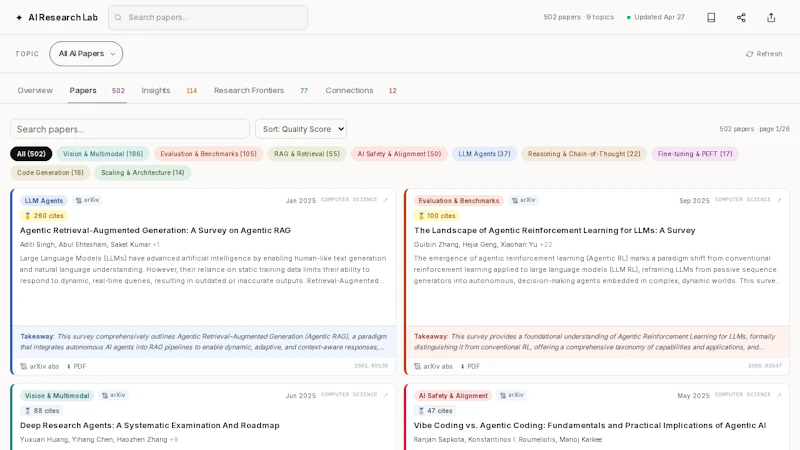
Task: Filter by RAG & Retrieval (55)
Action: pos(307,154)
